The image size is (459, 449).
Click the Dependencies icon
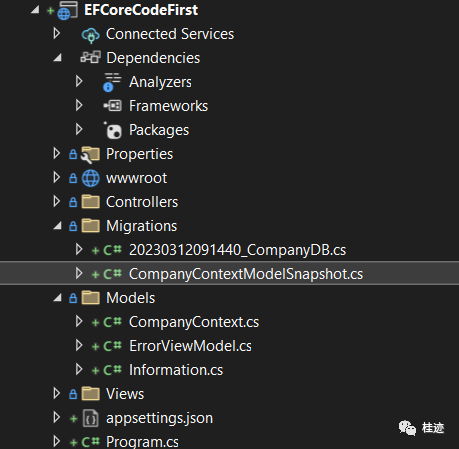(x=90, y=57)
